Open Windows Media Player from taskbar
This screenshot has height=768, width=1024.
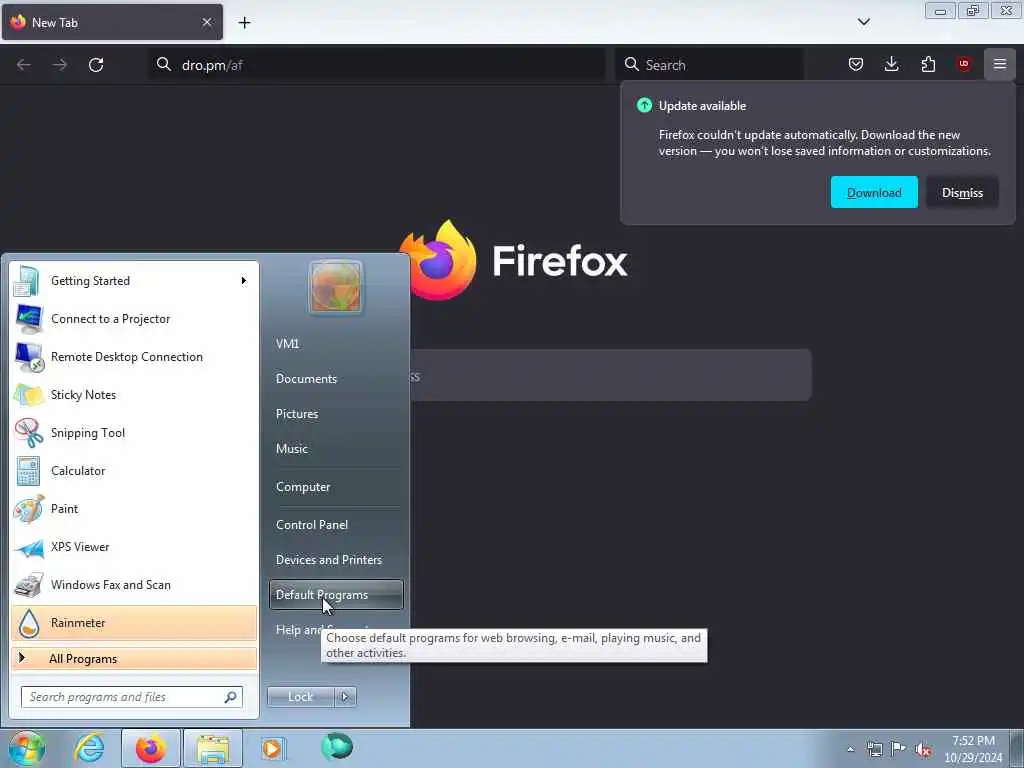272,748
